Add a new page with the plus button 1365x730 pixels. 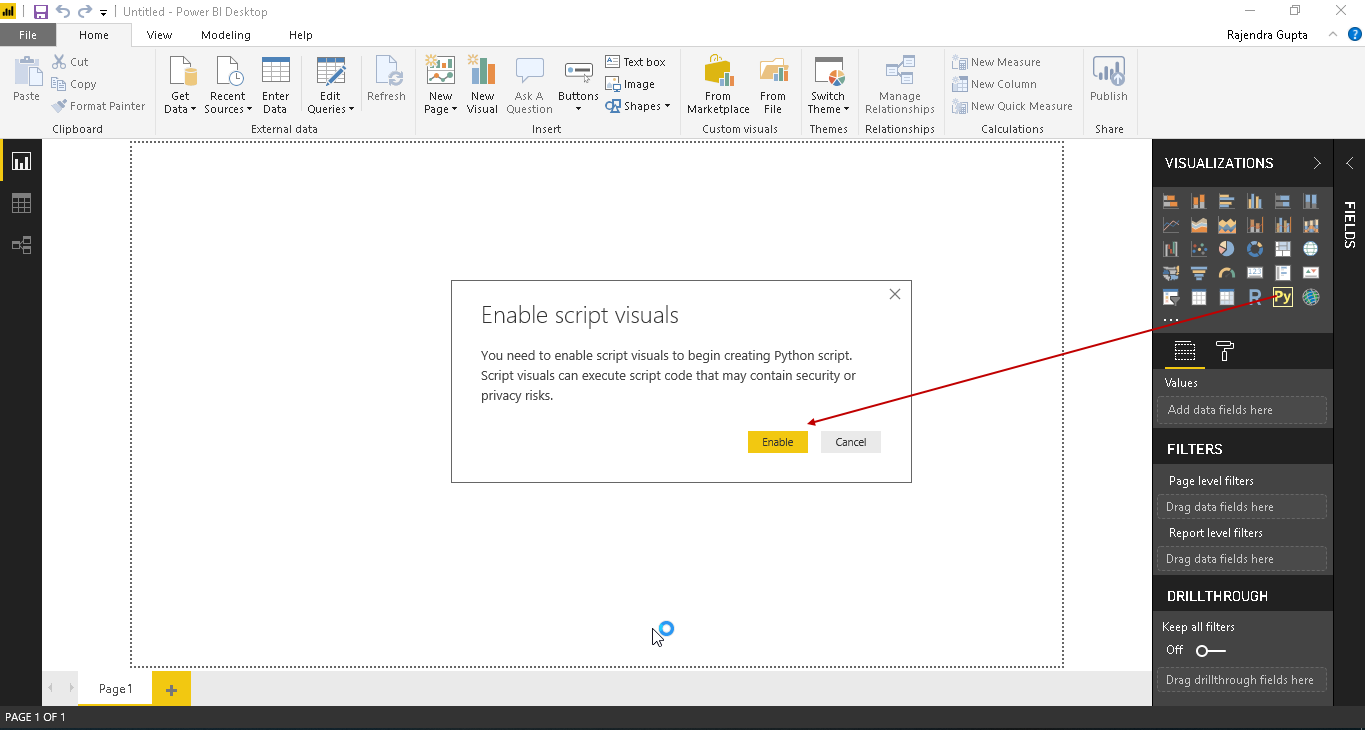pos(171,689)
